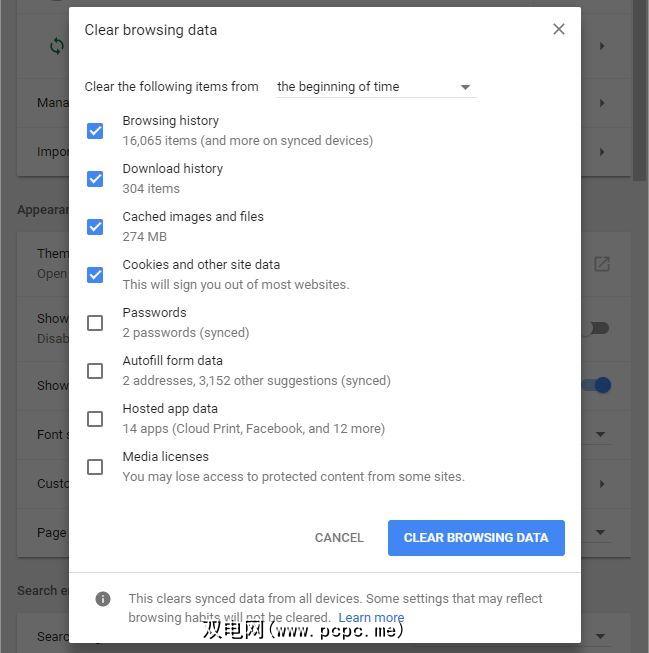Click the open-external icon in Themes row

click(x=602, y=264)
